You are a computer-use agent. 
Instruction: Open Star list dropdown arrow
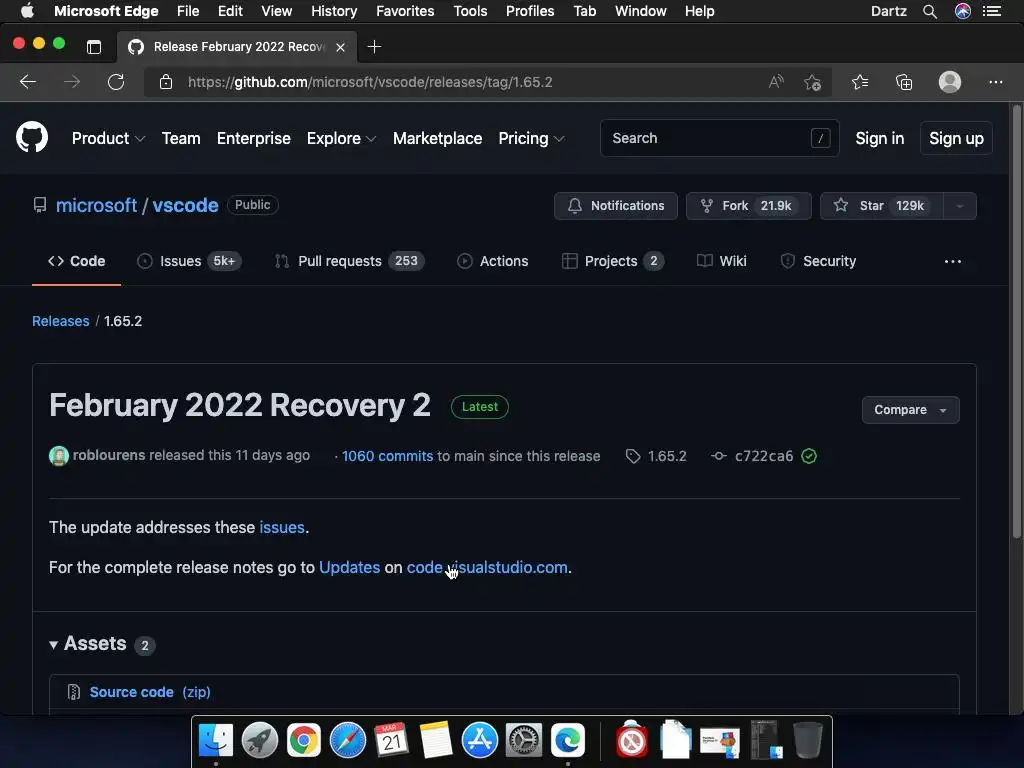[959, 206]
